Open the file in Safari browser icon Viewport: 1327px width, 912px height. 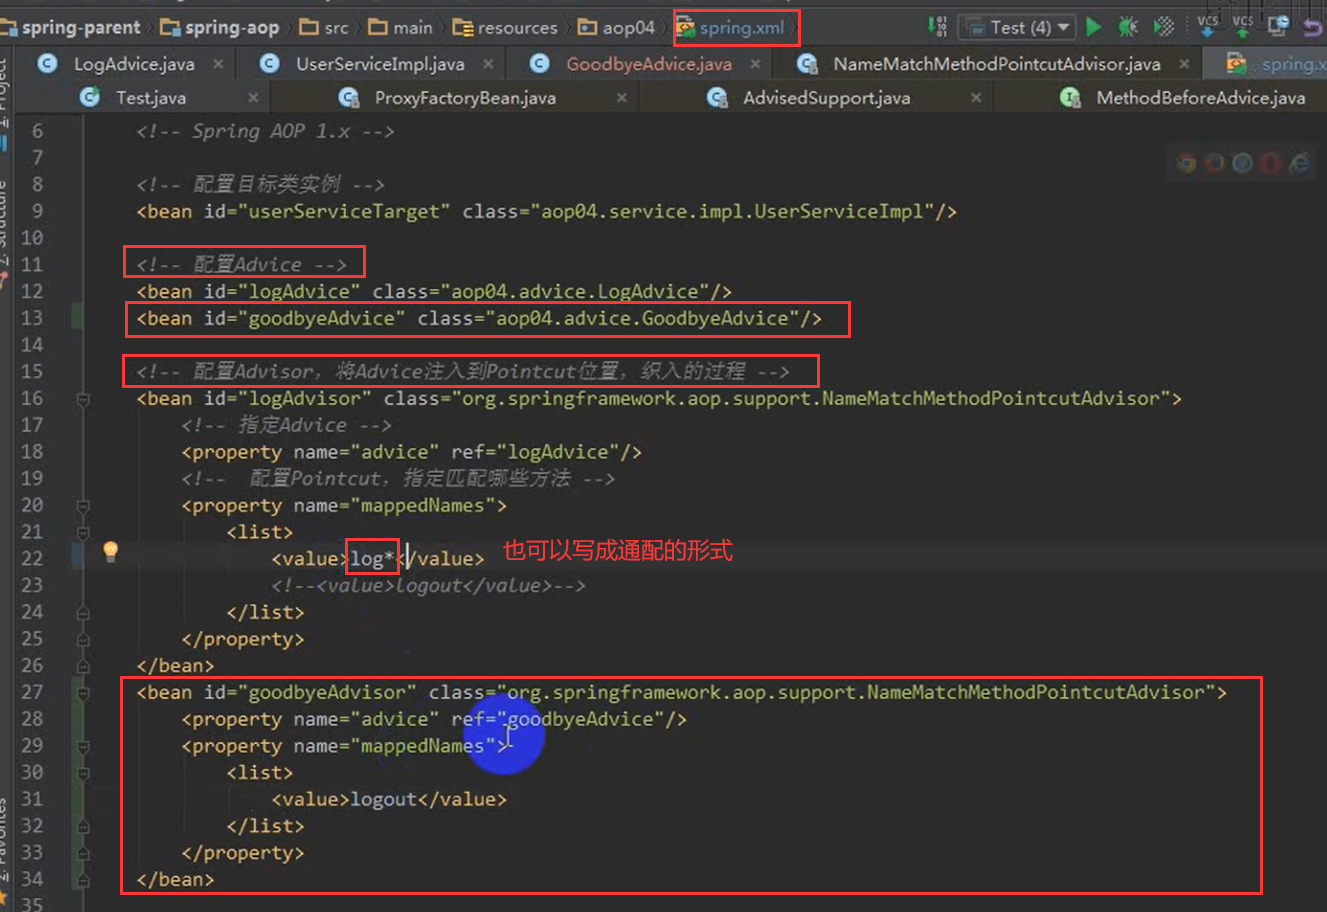tap(1243, 163)
